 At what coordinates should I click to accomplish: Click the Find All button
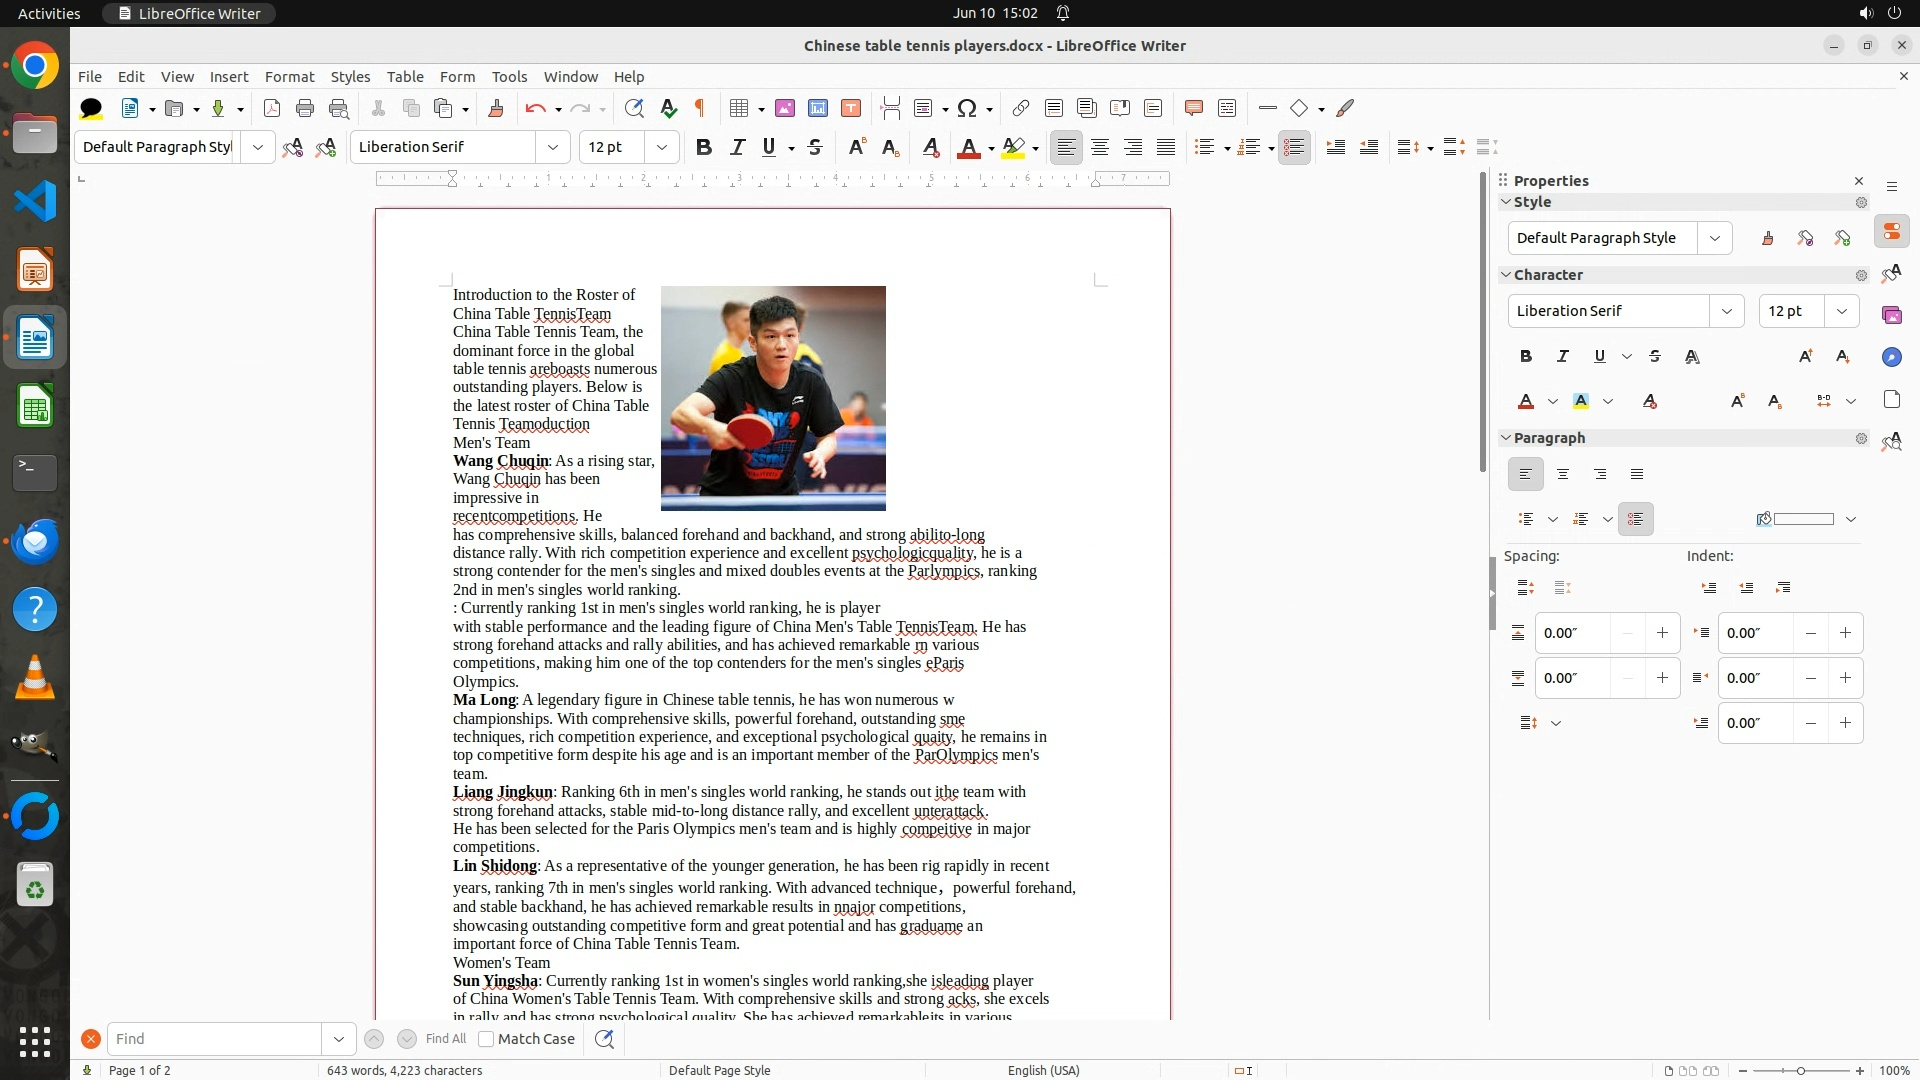tap(445, 1039)
